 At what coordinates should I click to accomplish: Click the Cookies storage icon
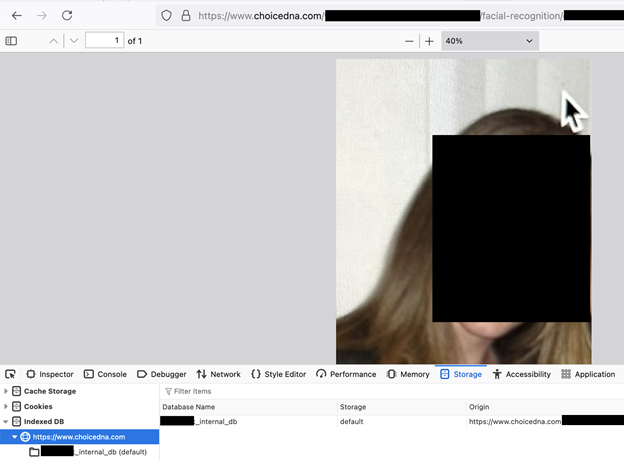pyautogui.click(x=16, y=406)
